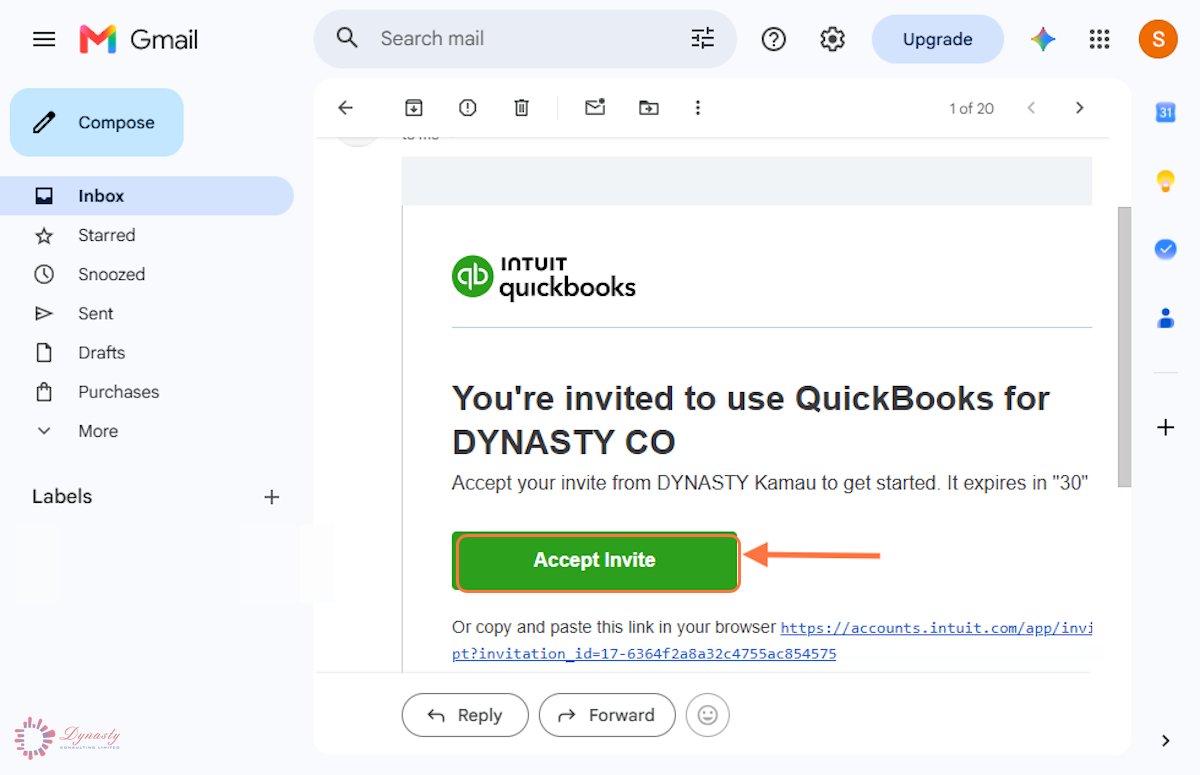Click the Labels heading

pos(62,496)
